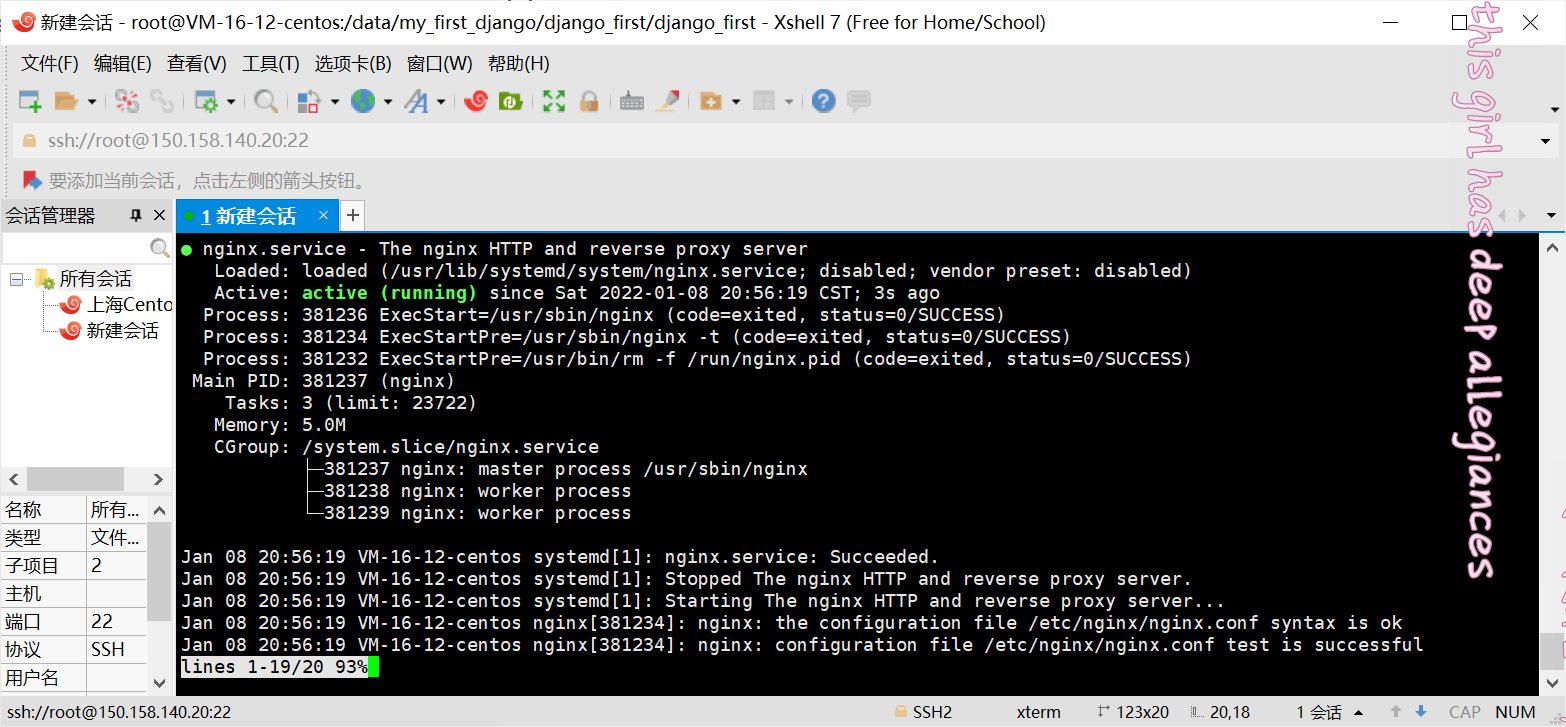The image size is (1566, 727).
Task: Click the lock screen padlock icon
Action: (589, 101)
